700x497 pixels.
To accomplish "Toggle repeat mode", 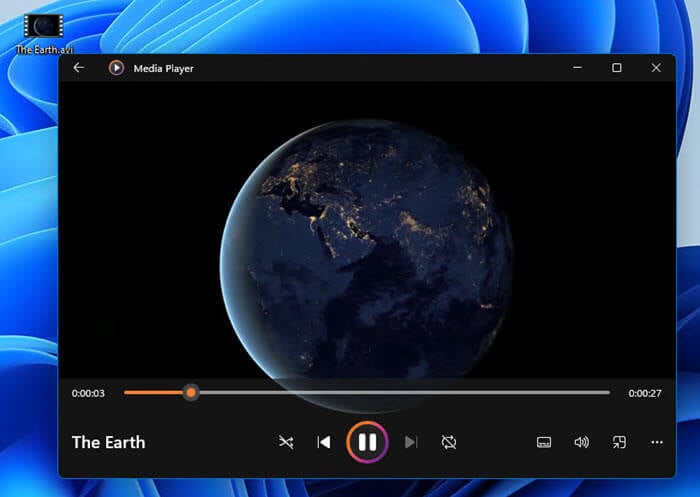I will point(449,442).
